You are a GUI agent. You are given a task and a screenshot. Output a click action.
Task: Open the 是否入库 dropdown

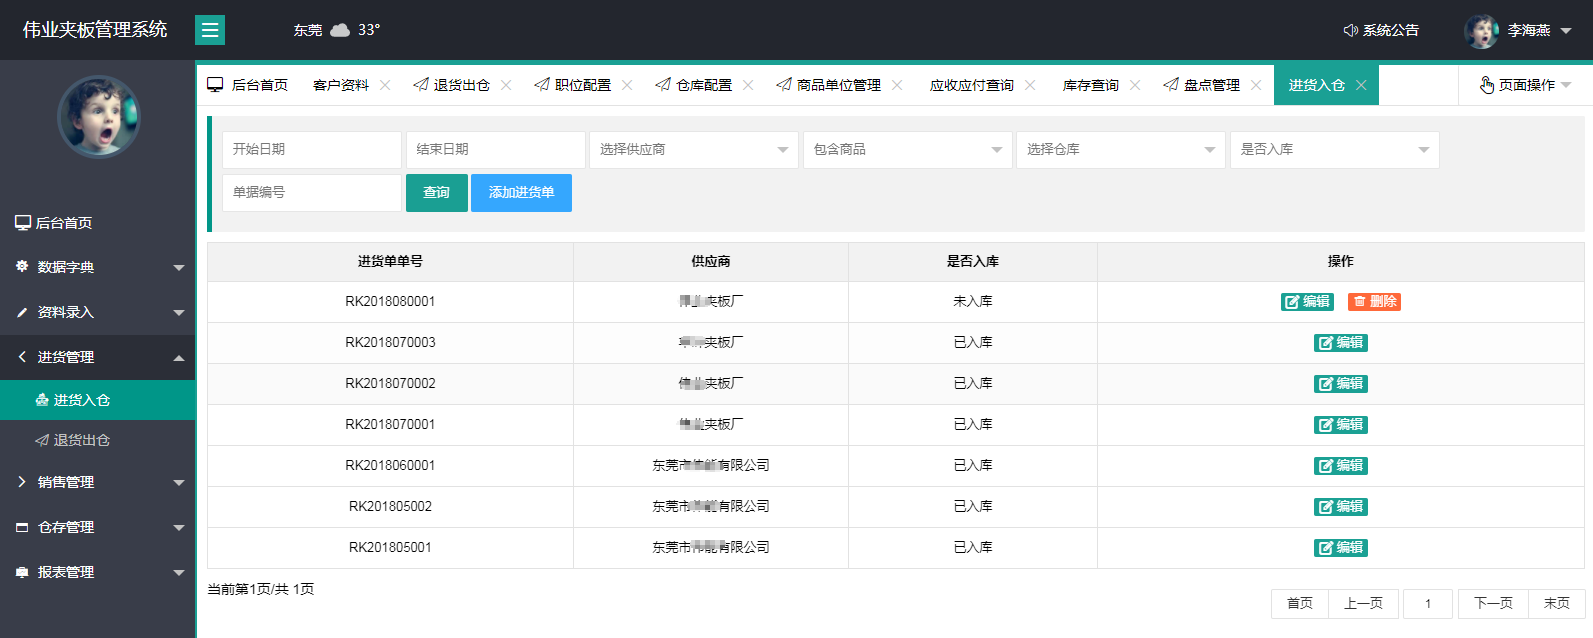tap(1334, 150)
